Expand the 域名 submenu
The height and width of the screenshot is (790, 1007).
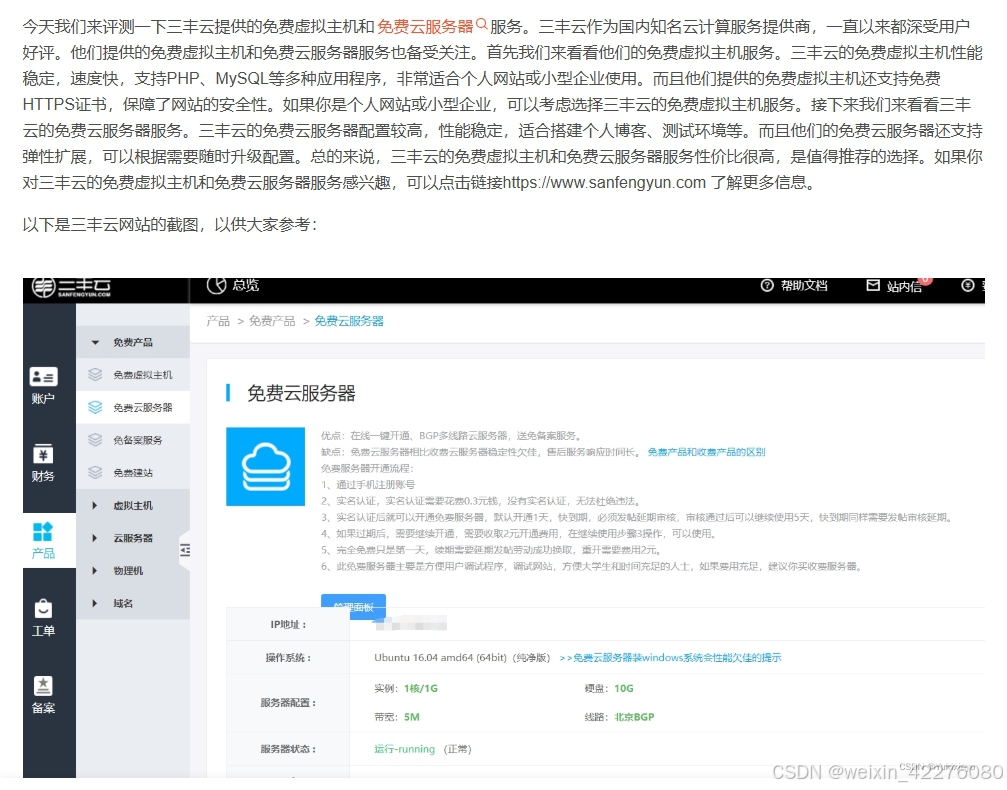tap(129, 604)
